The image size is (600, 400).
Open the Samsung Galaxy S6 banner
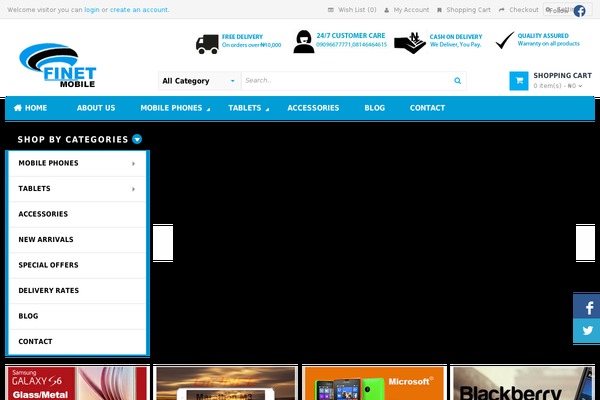(x=77, y=383)
